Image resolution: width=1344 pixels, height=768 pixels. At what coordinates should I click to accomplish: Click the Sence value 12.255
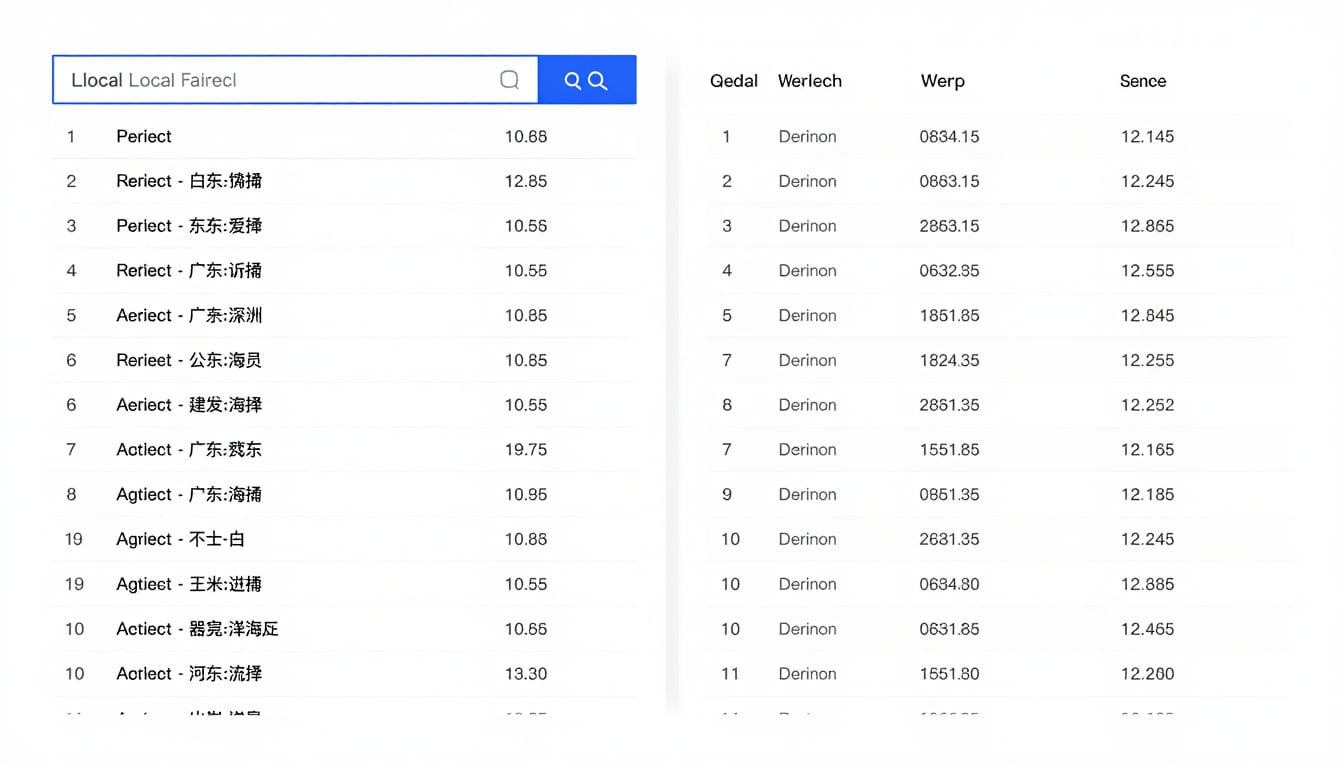click(1147, 360)
